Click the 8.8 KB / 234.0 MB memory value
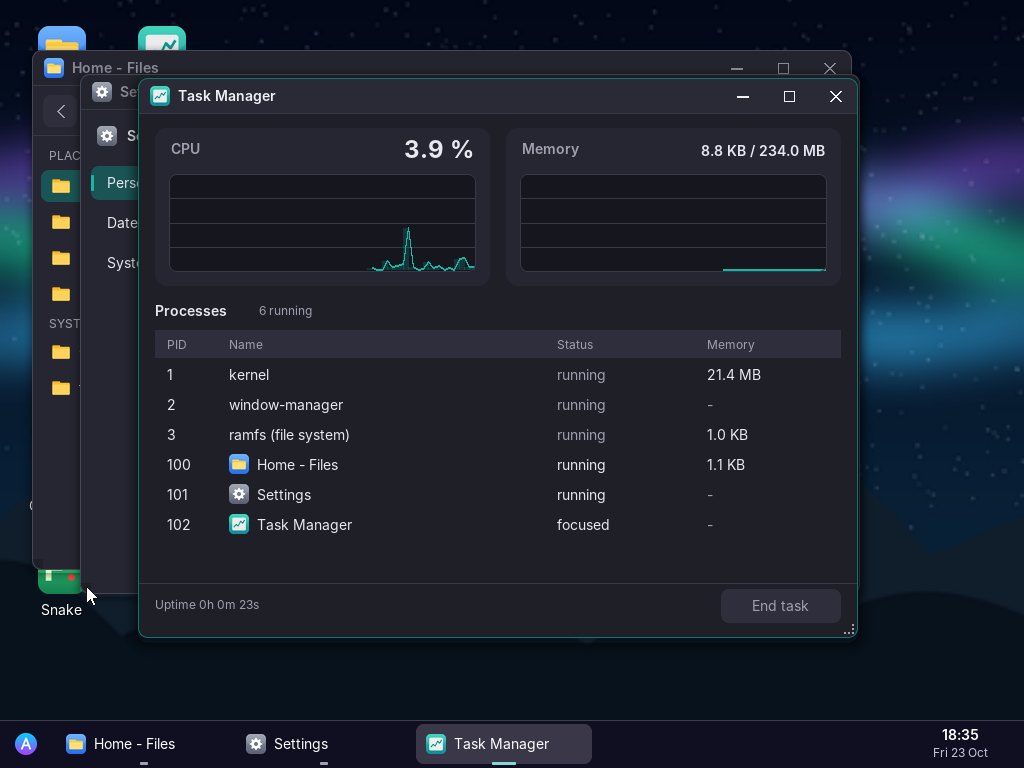Image resolution: width=1024 pixels, height=768 pixels. coord(763,151)
